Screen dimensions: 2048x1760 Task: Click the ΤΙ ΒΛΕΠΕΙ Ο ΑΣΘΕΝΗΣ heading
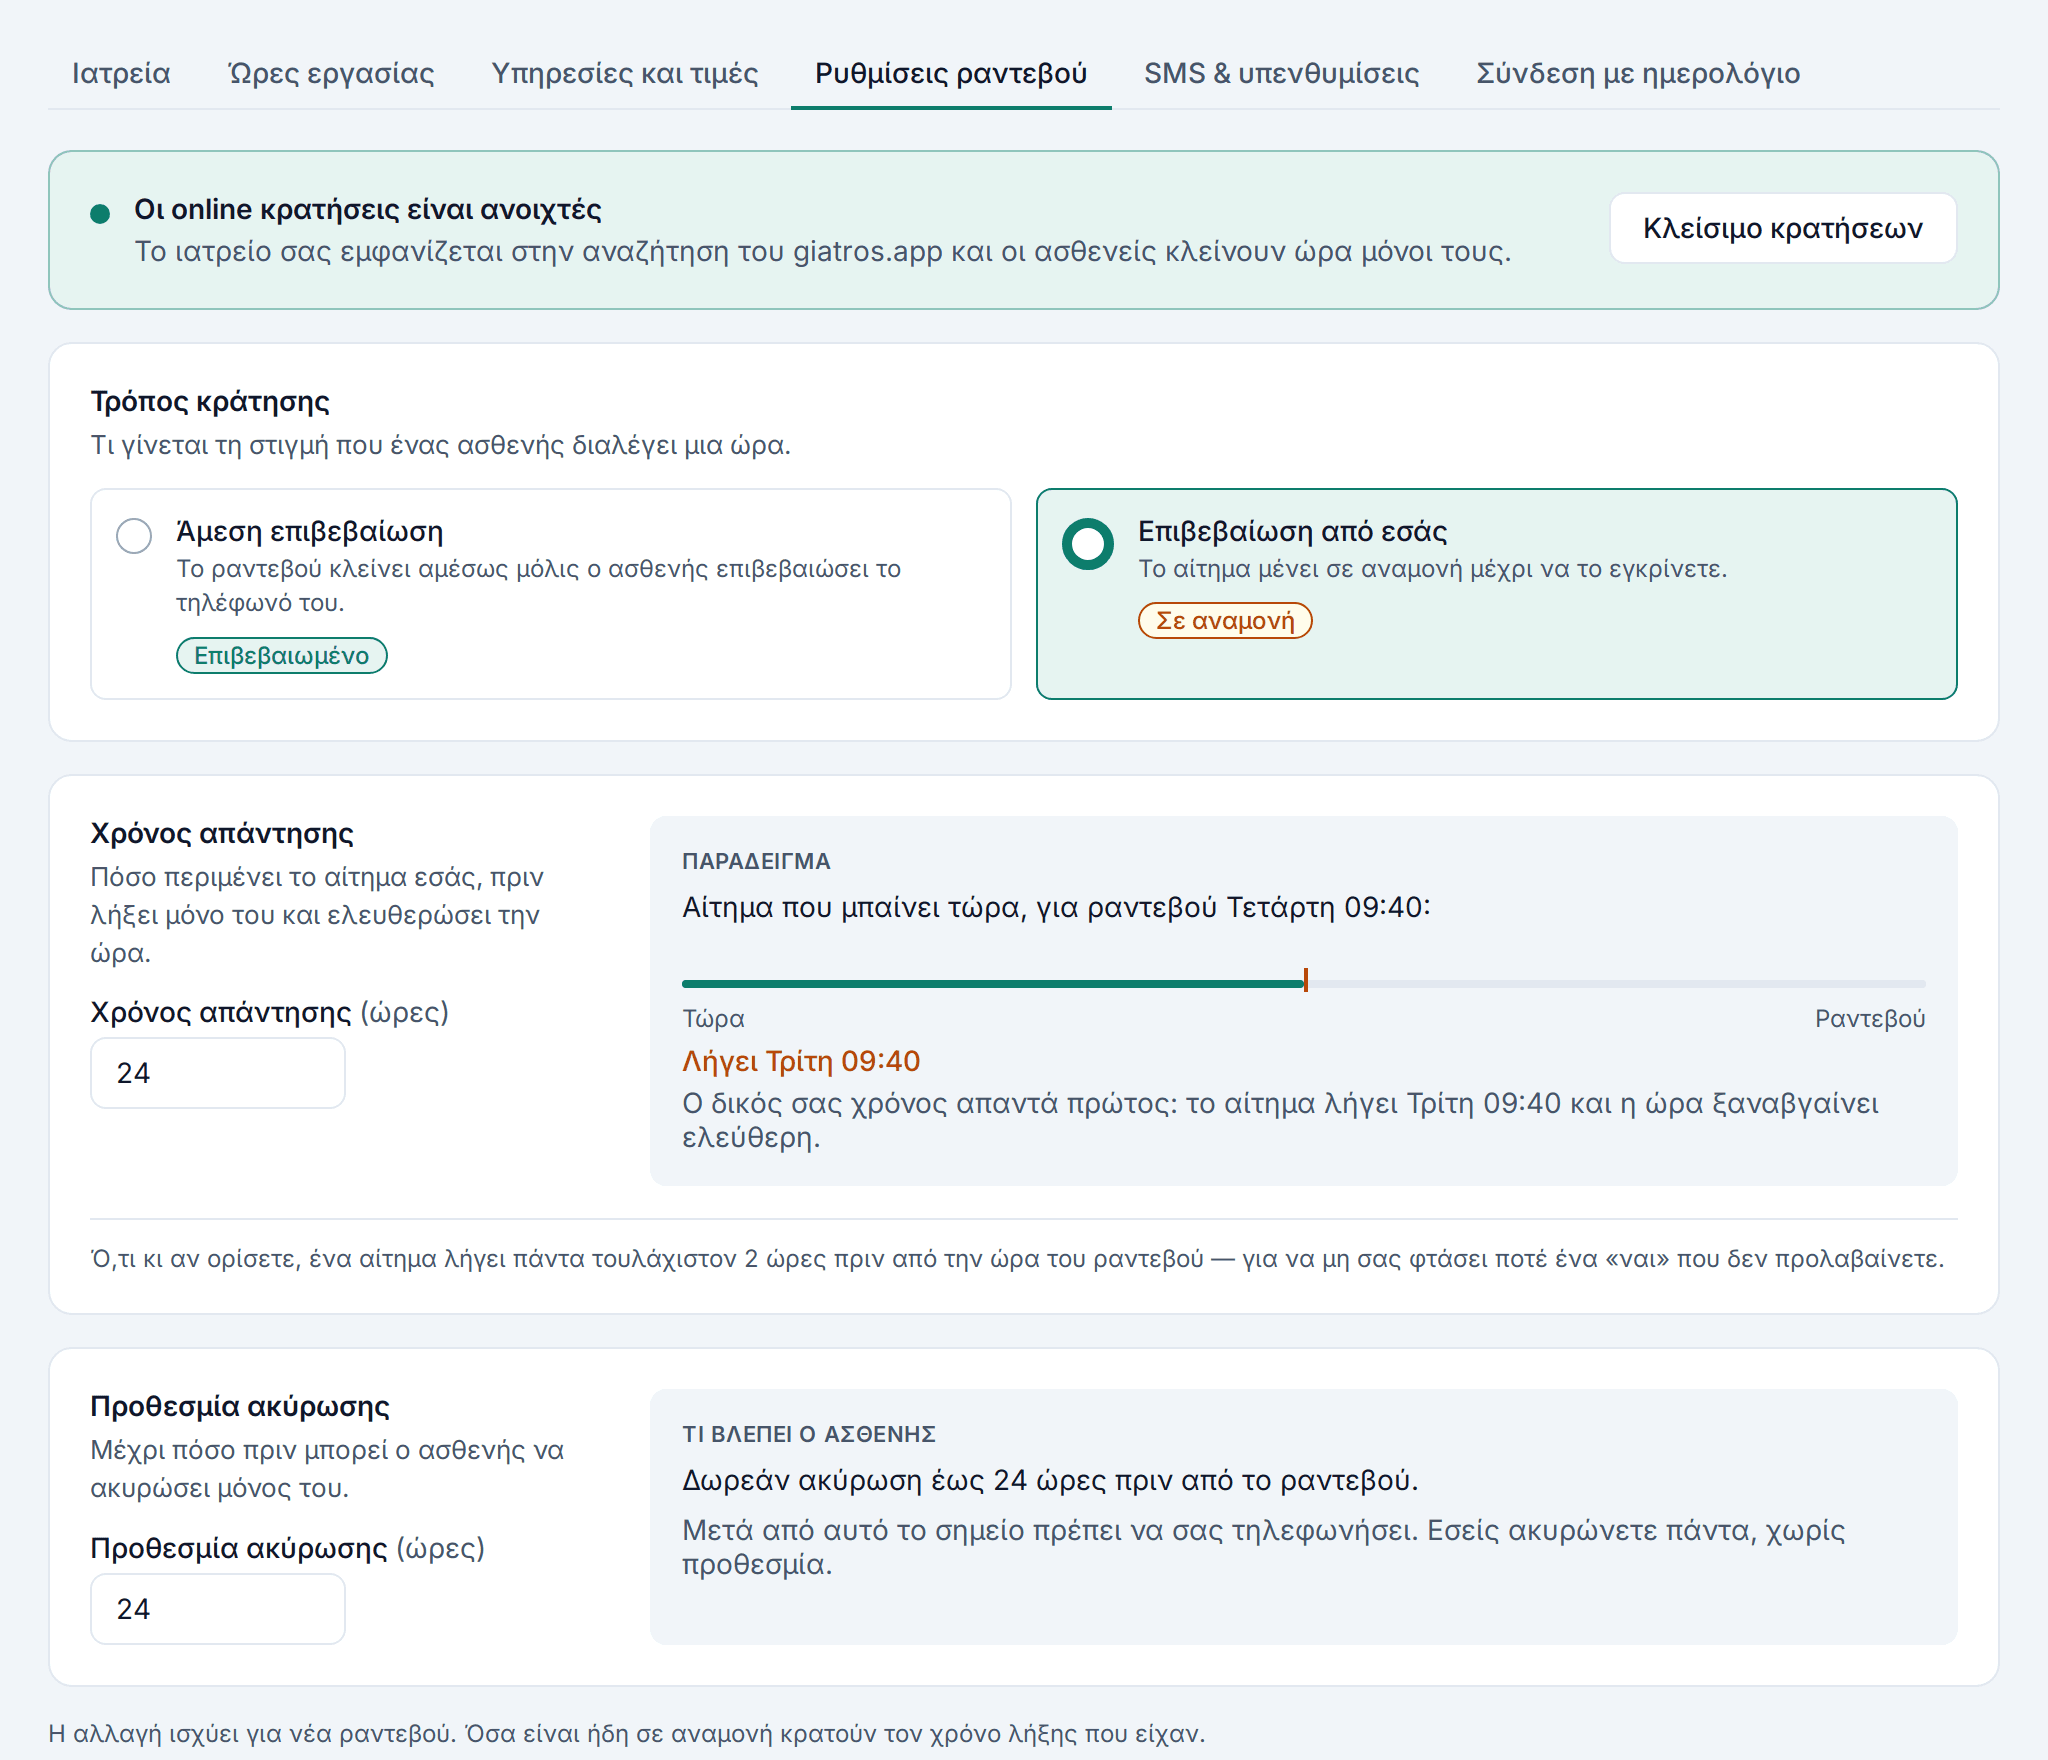pyautogui.click(x=809, y=1434)
